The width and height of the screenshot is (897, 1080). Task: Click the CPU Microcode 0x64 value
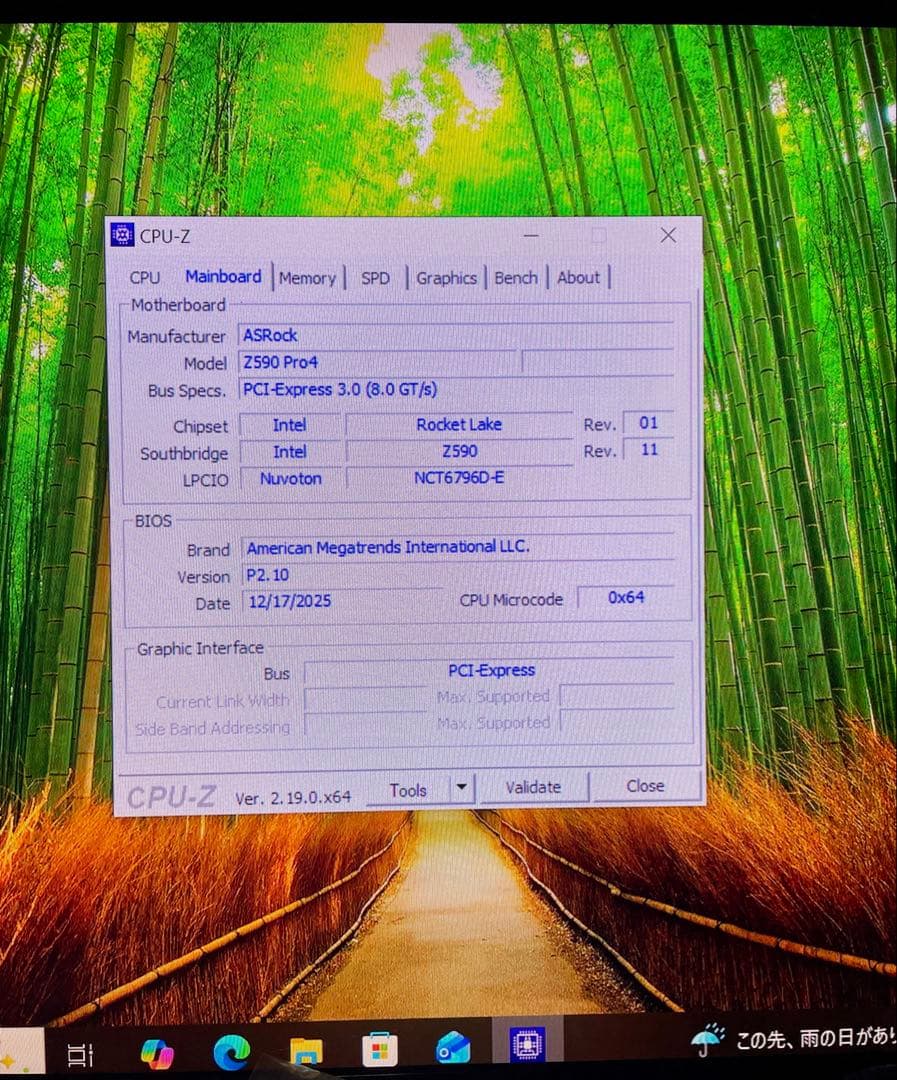click(x=626, y=597)
